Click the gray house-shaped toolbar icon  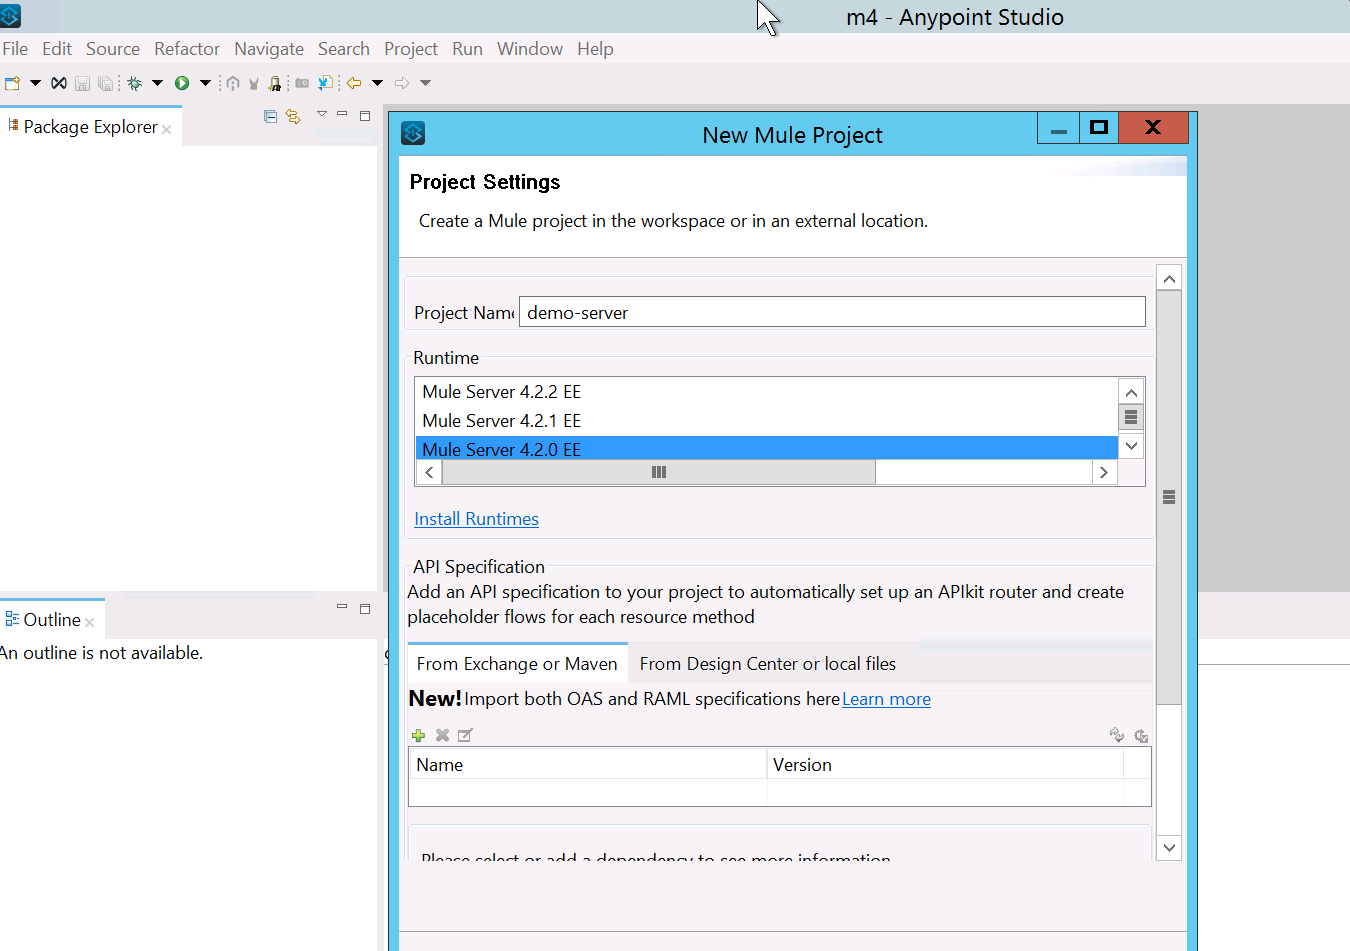pos(233,84)
